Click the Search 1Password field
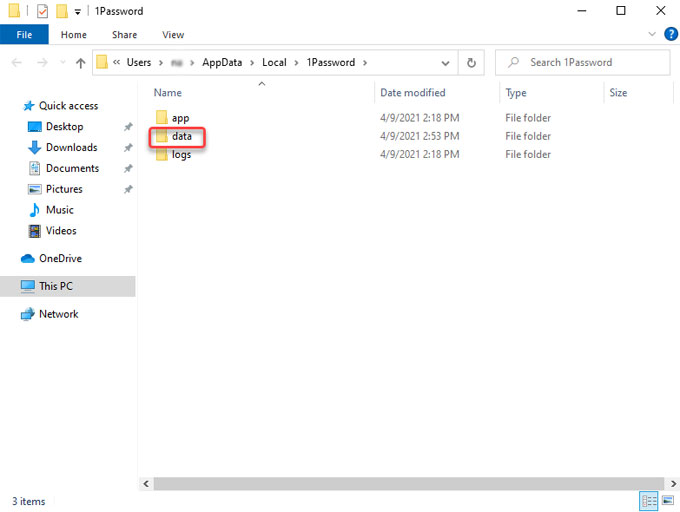This screenshot has width=680, height=512. pyautogui.click(x=582, y=63)
